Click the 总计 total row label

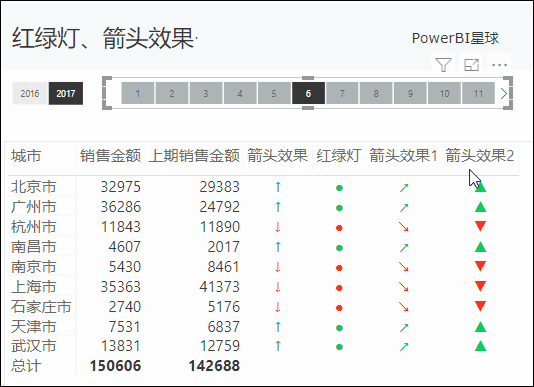click(x=26, y=366)
